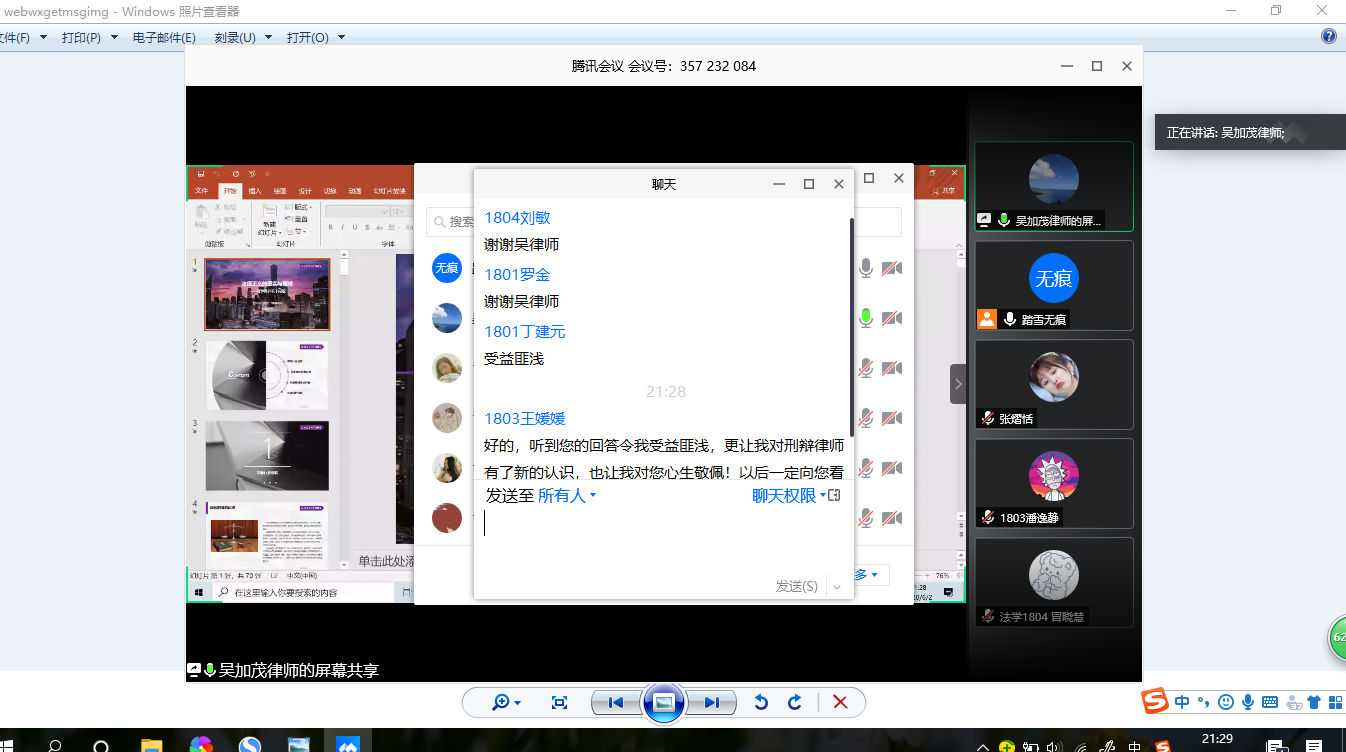This screenshot has width=1346, height=752.
Task: Toggle the Sogou microphone voice input
Action: coord(1247,702)
